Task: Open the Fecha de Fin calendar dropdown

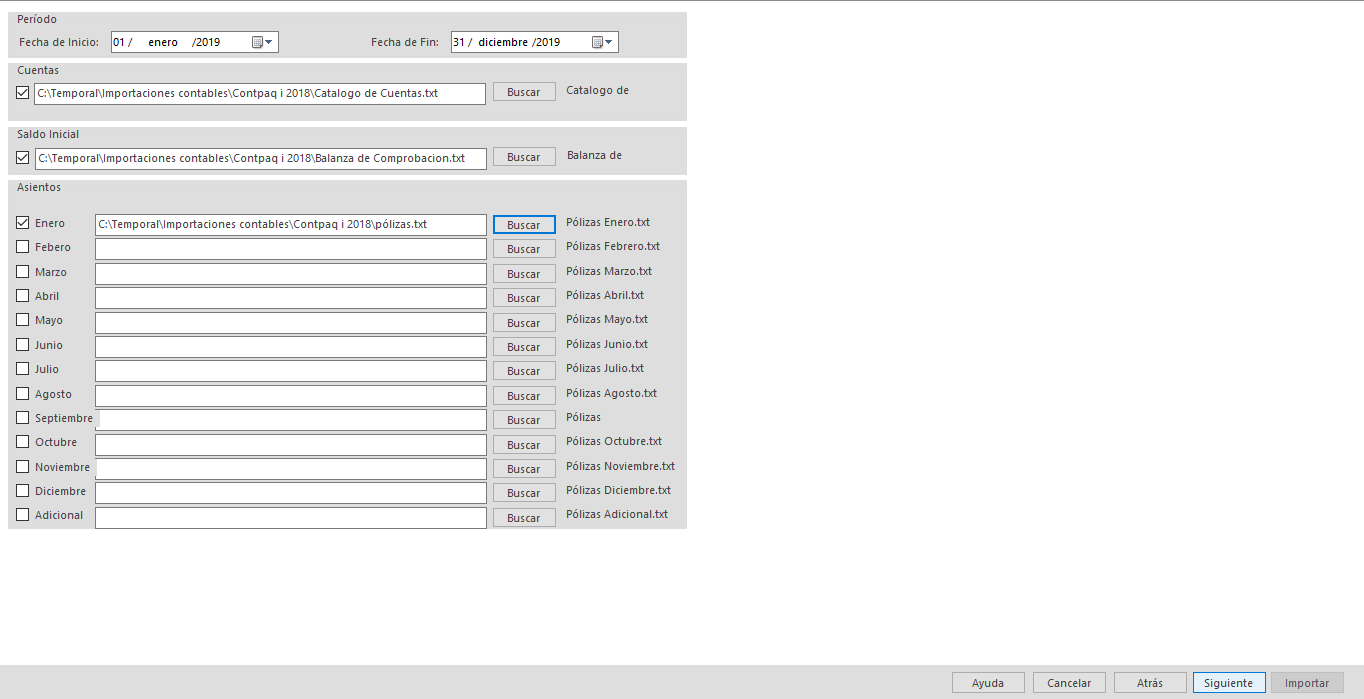Action: tap(603, 42)
